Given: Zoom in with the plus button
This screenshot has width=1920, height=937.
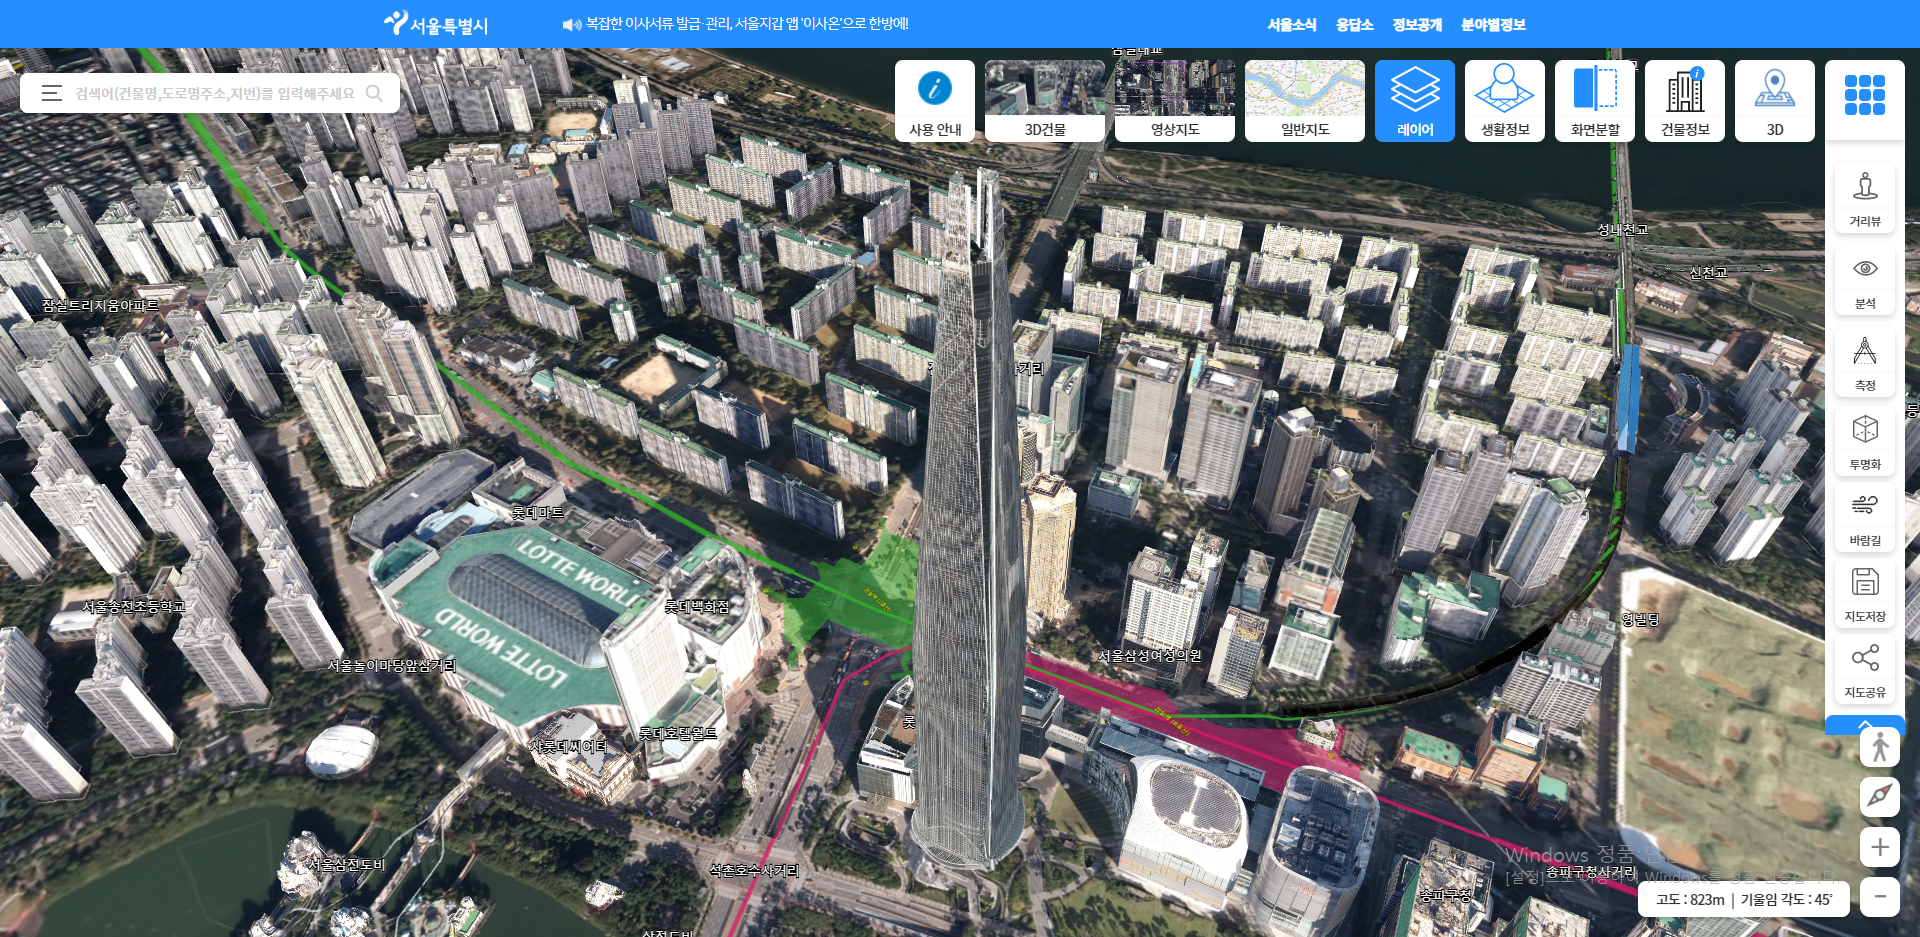Looking at the screenshot, I should tap(1880, 847).
